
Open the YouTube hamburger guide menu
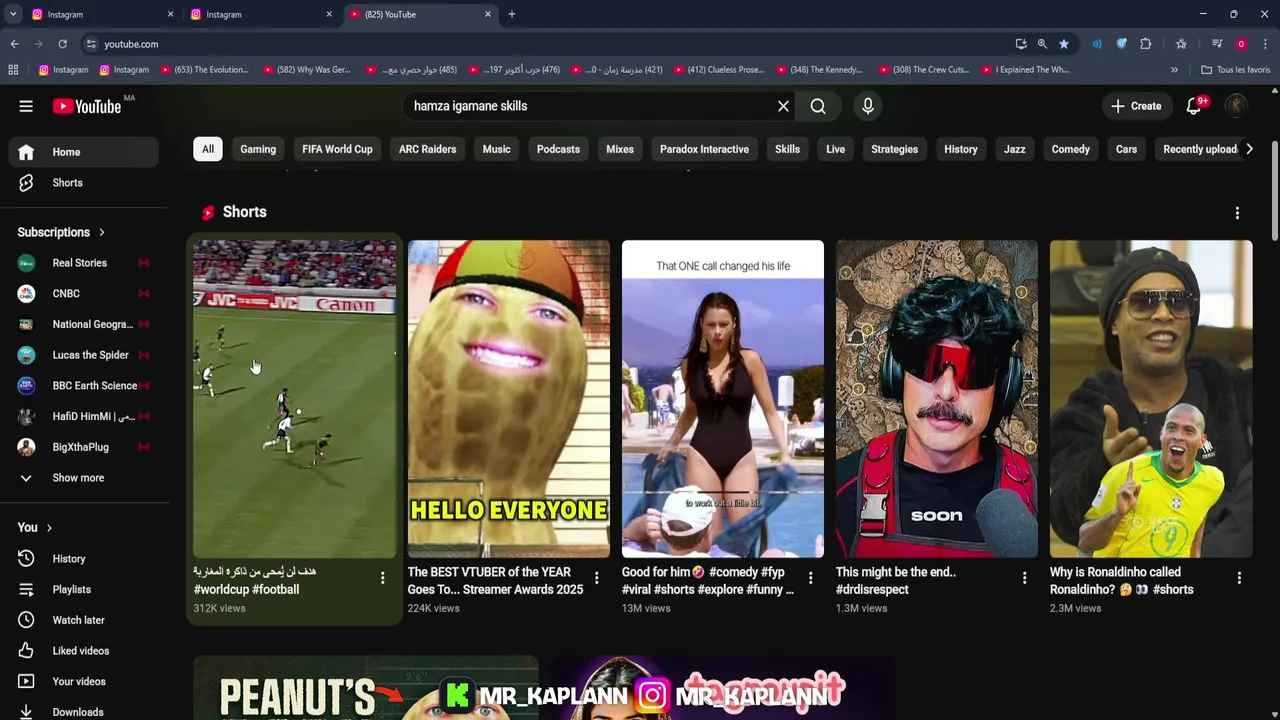(26, 106)
